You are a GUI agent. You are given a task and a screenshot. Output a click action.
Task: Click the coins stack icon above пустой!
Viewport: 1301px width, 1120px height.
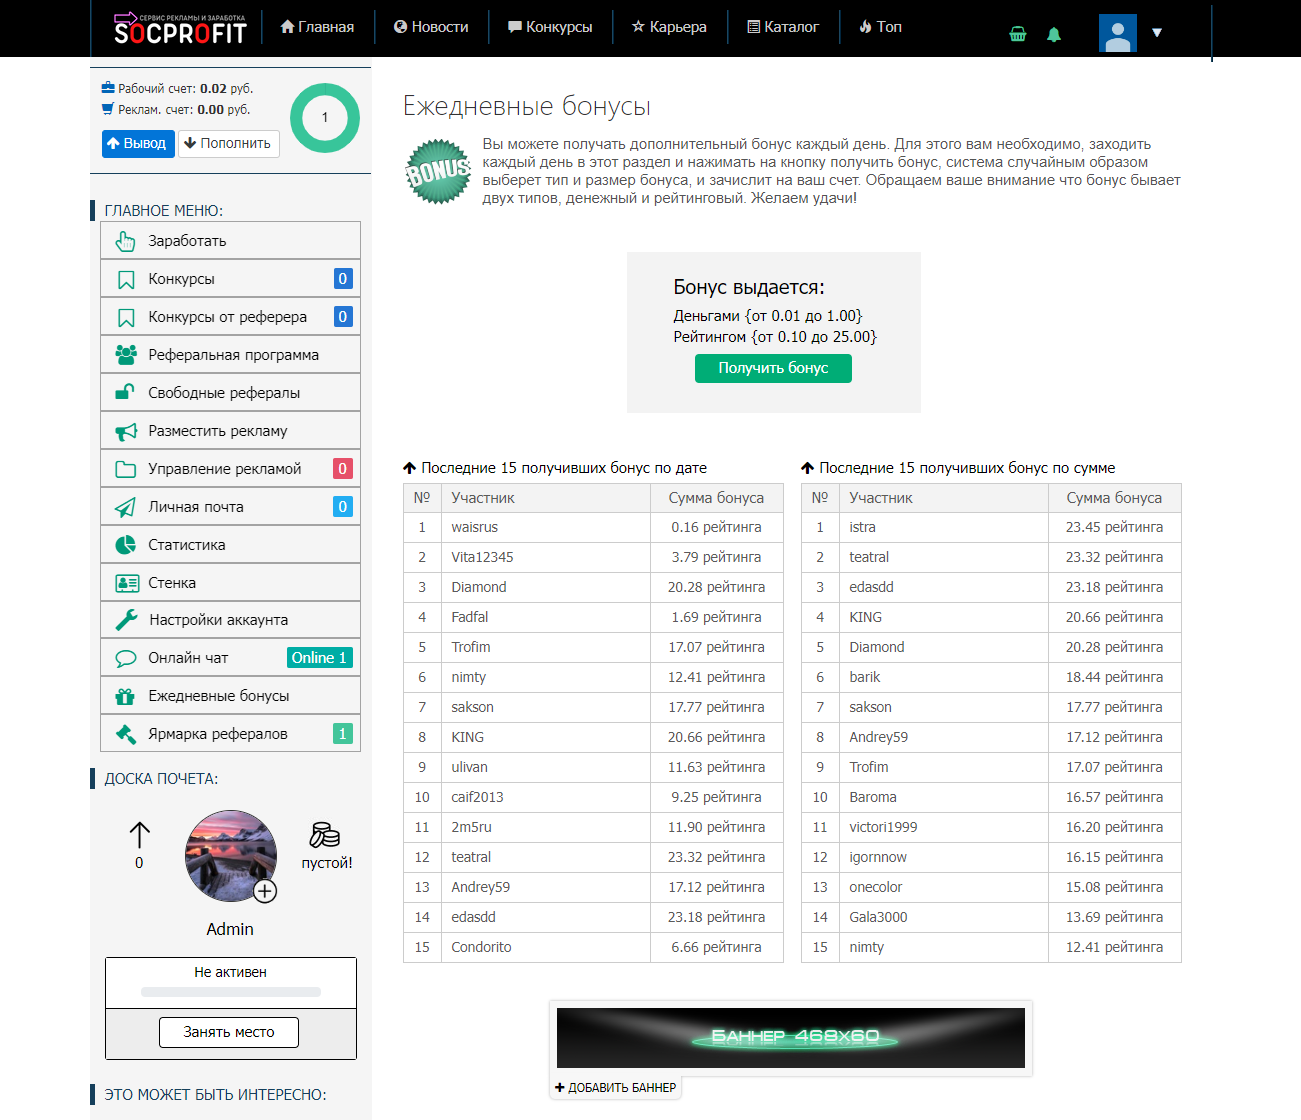(325, 835)
